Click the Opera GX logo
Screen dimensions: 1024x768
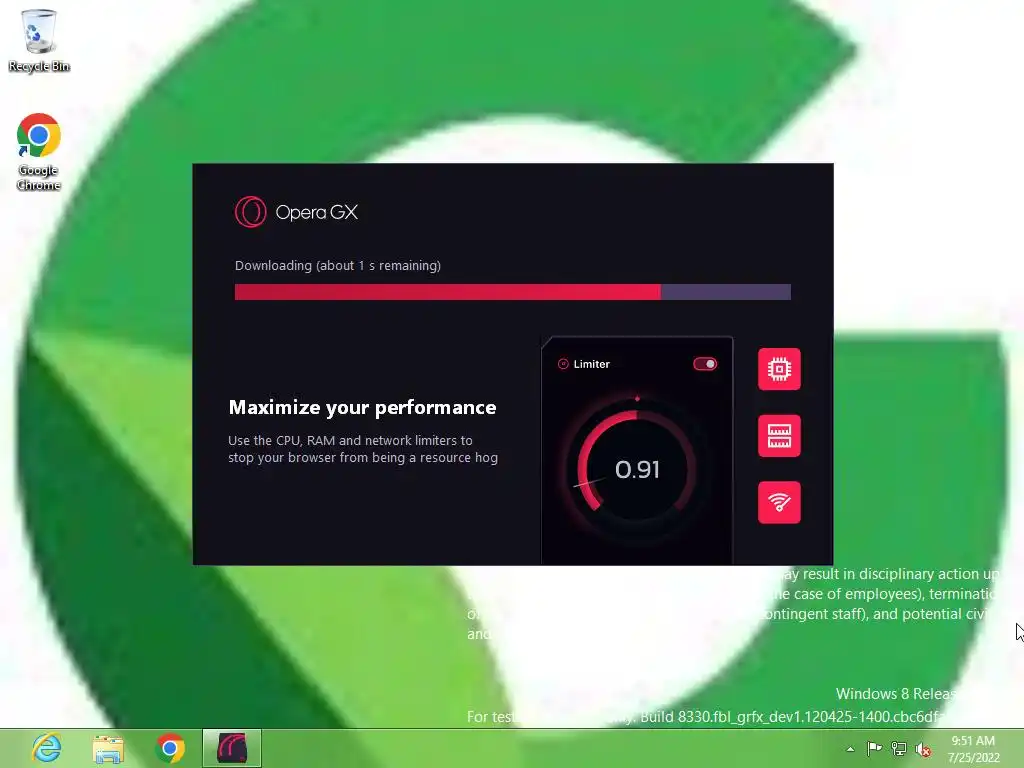[x=296, y=212]
